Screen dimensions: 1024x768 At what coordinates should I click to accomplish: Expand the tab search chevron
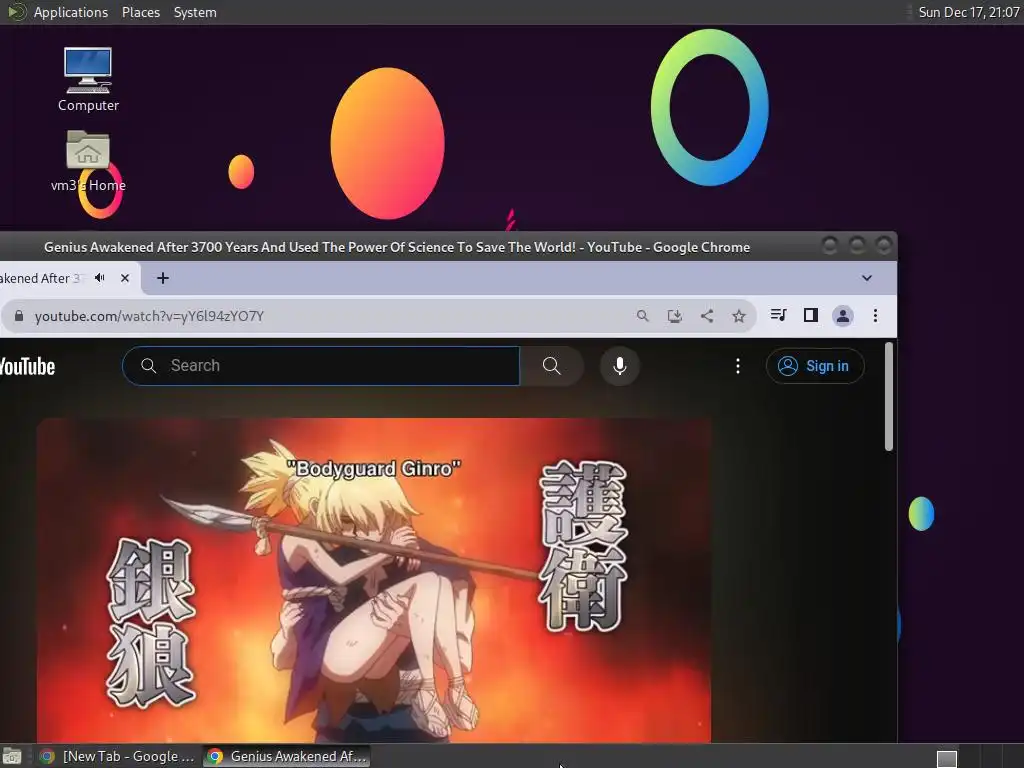[867, 278]
